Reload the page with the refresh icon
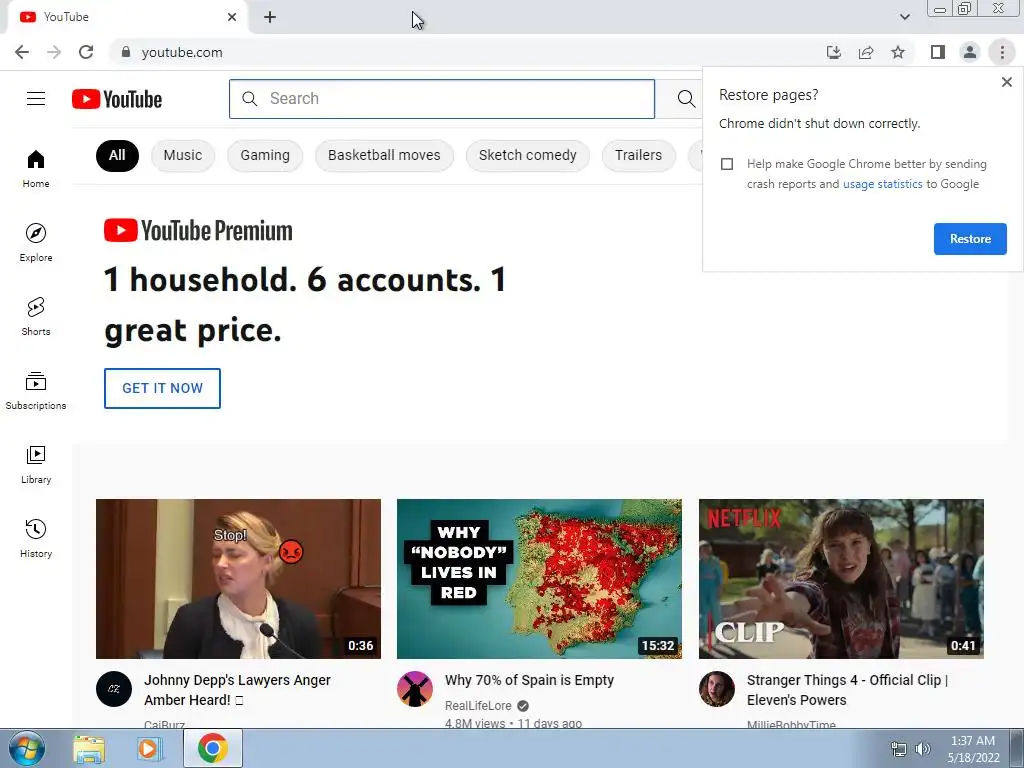The height and width of the screenshot is (768, 1024). (x=86, y=52)
